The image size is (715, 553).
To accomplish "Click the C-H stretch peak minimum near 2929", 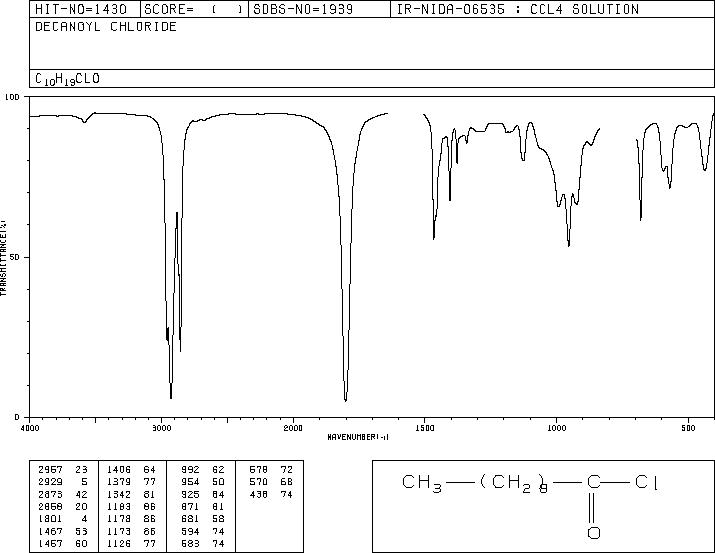I will (171, 397).
